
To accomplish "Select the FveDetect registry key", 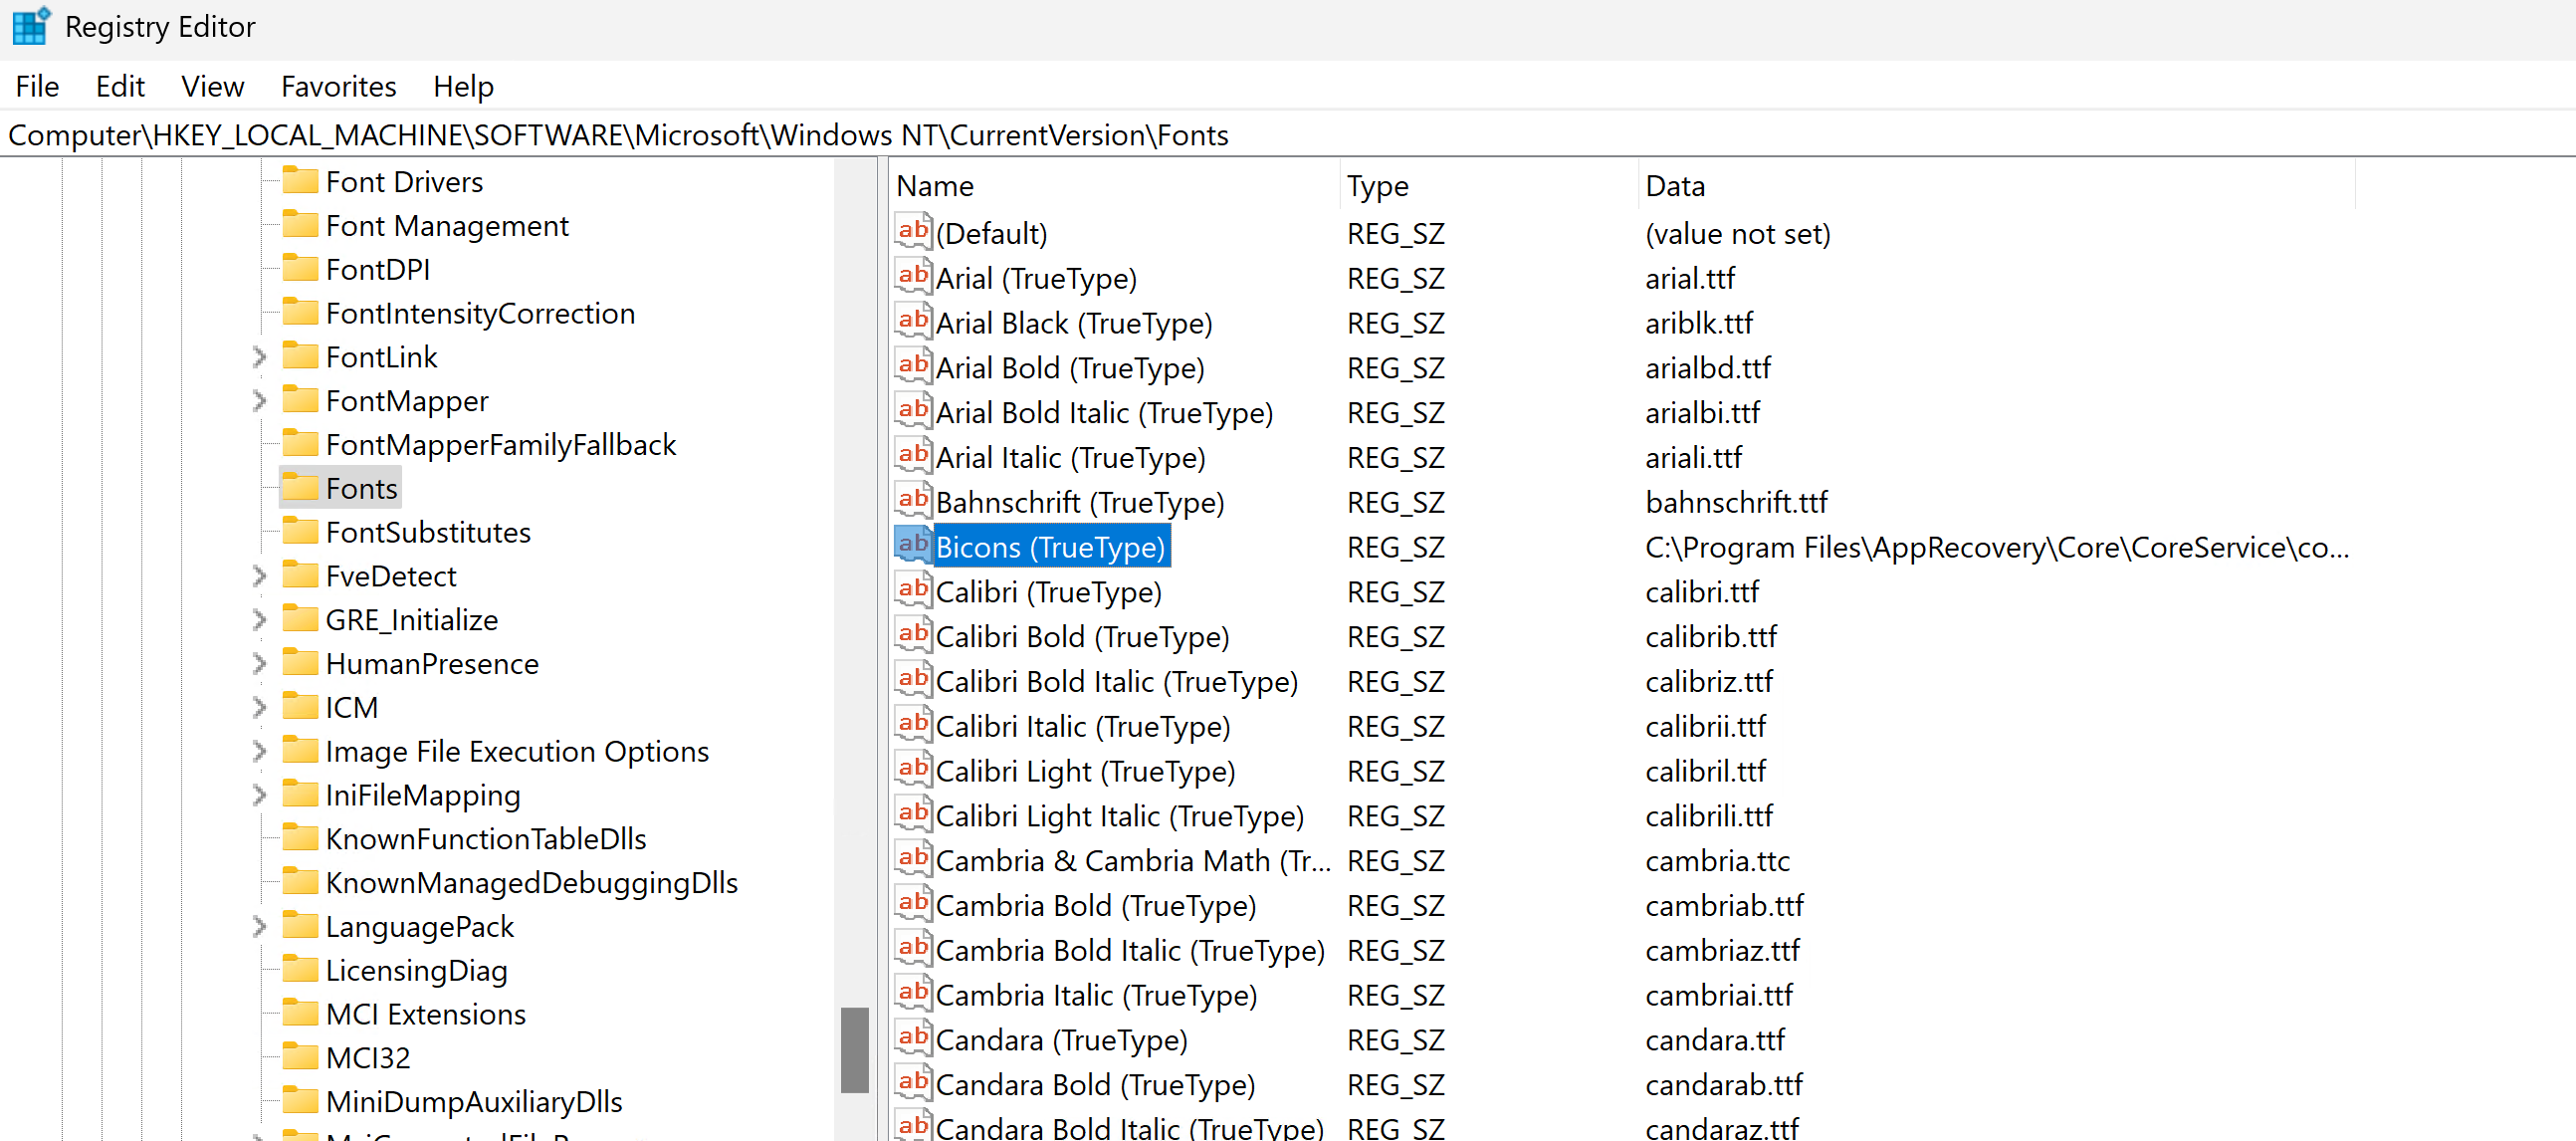I will coord(390,575).
